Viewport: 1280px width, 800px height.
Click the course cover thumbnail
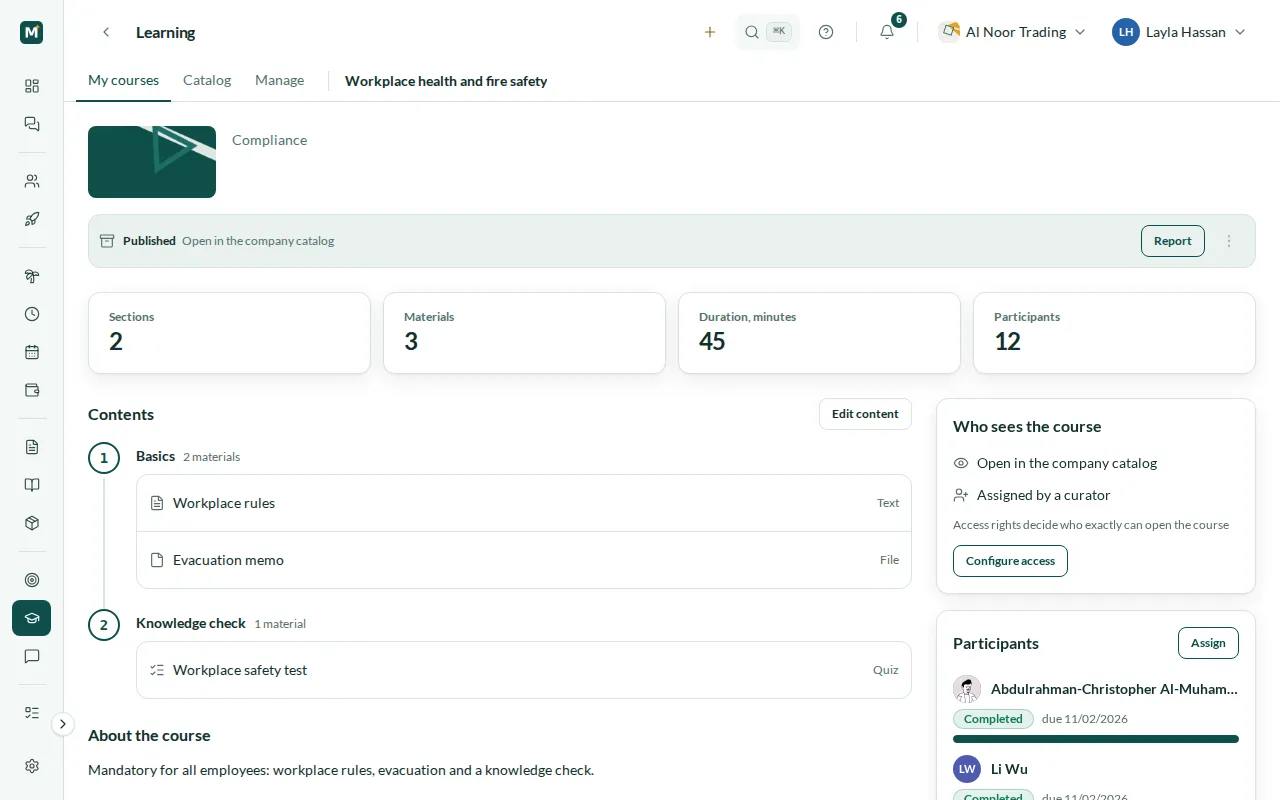tap(152, 162)
